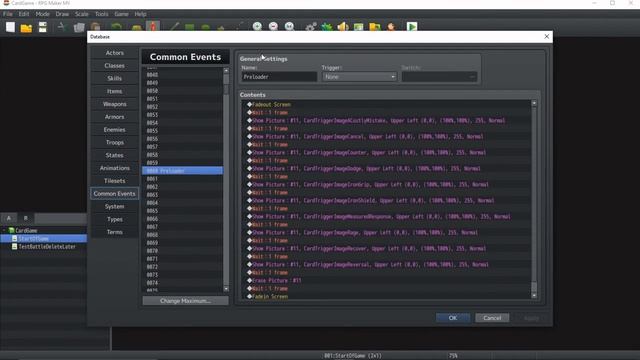Open the Sound Test speaker icon
Screen dimensions: 640x360
[x=343, y=27]
